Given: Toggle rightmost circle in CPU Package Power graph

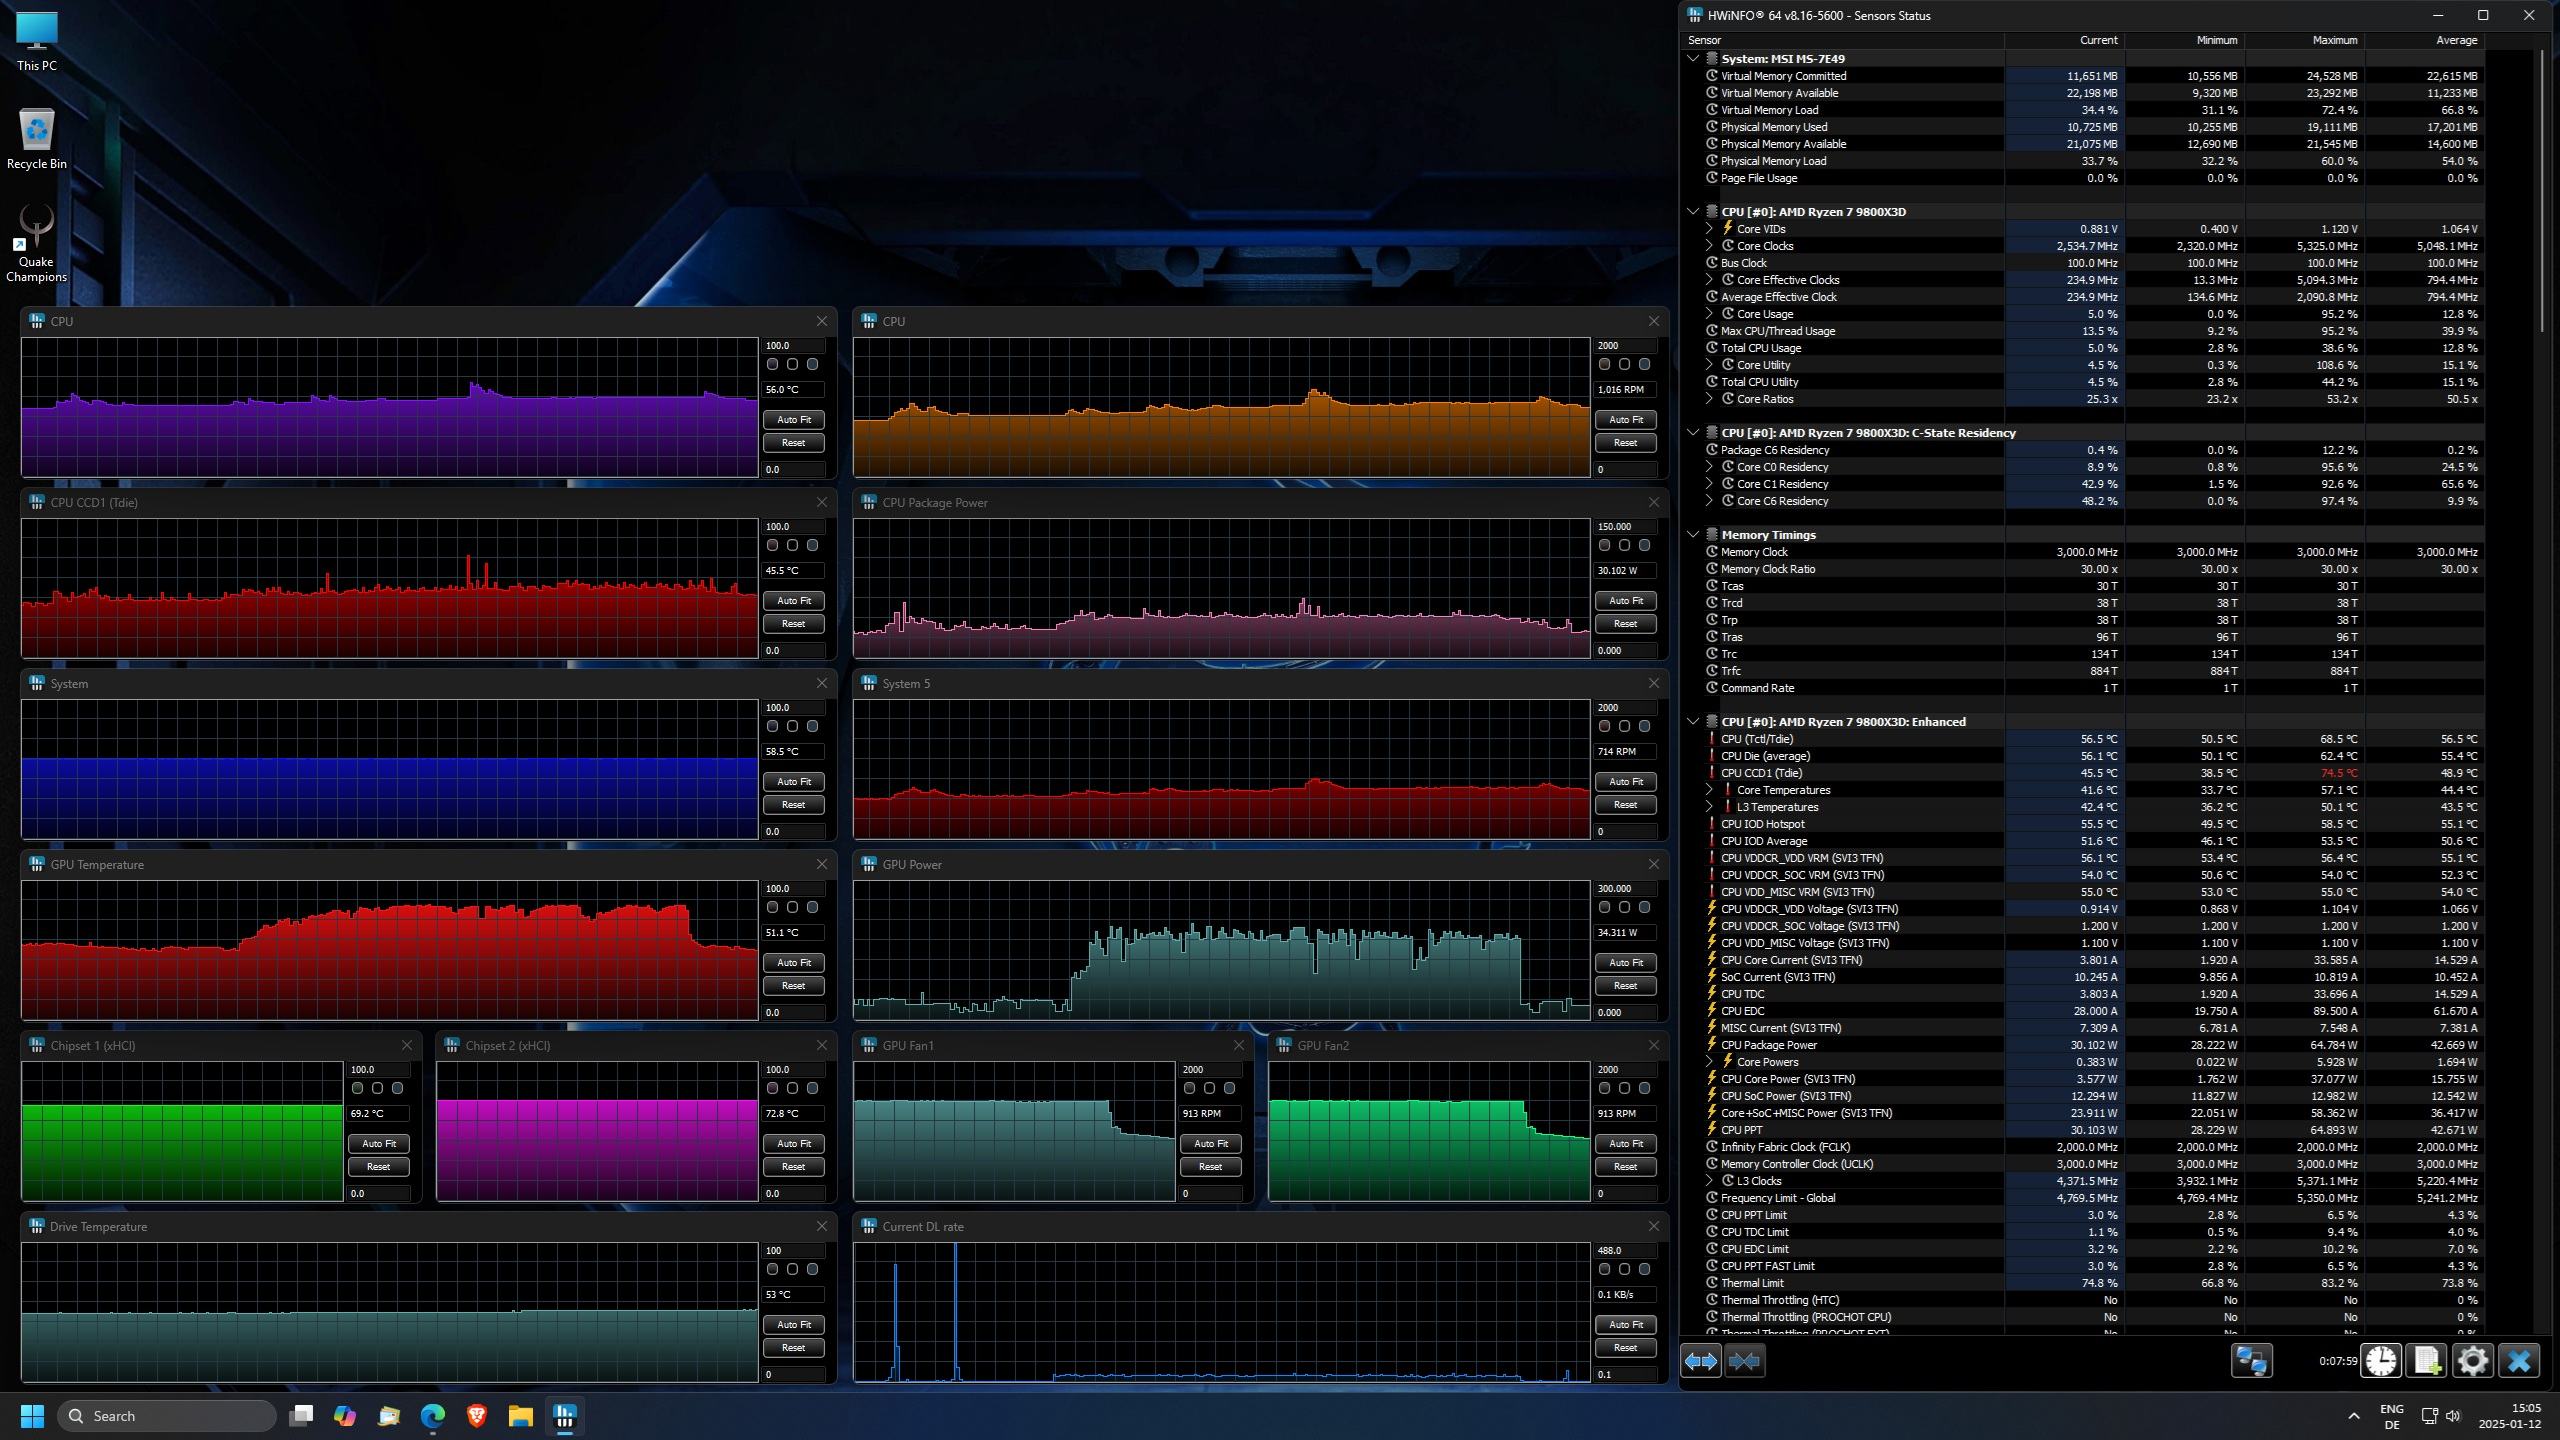Looking at the screenshot, I should point(1644,545).
